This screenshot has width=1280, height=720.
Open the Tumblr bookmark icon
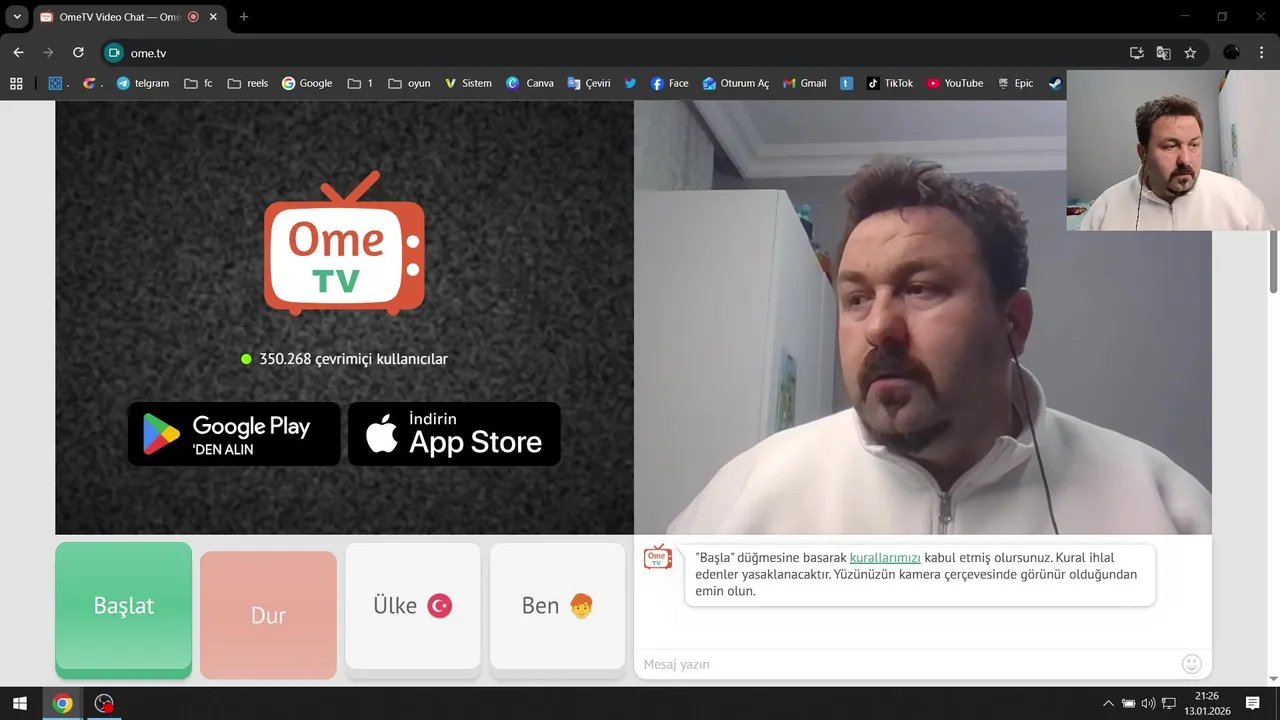click(x=847, y=83)
